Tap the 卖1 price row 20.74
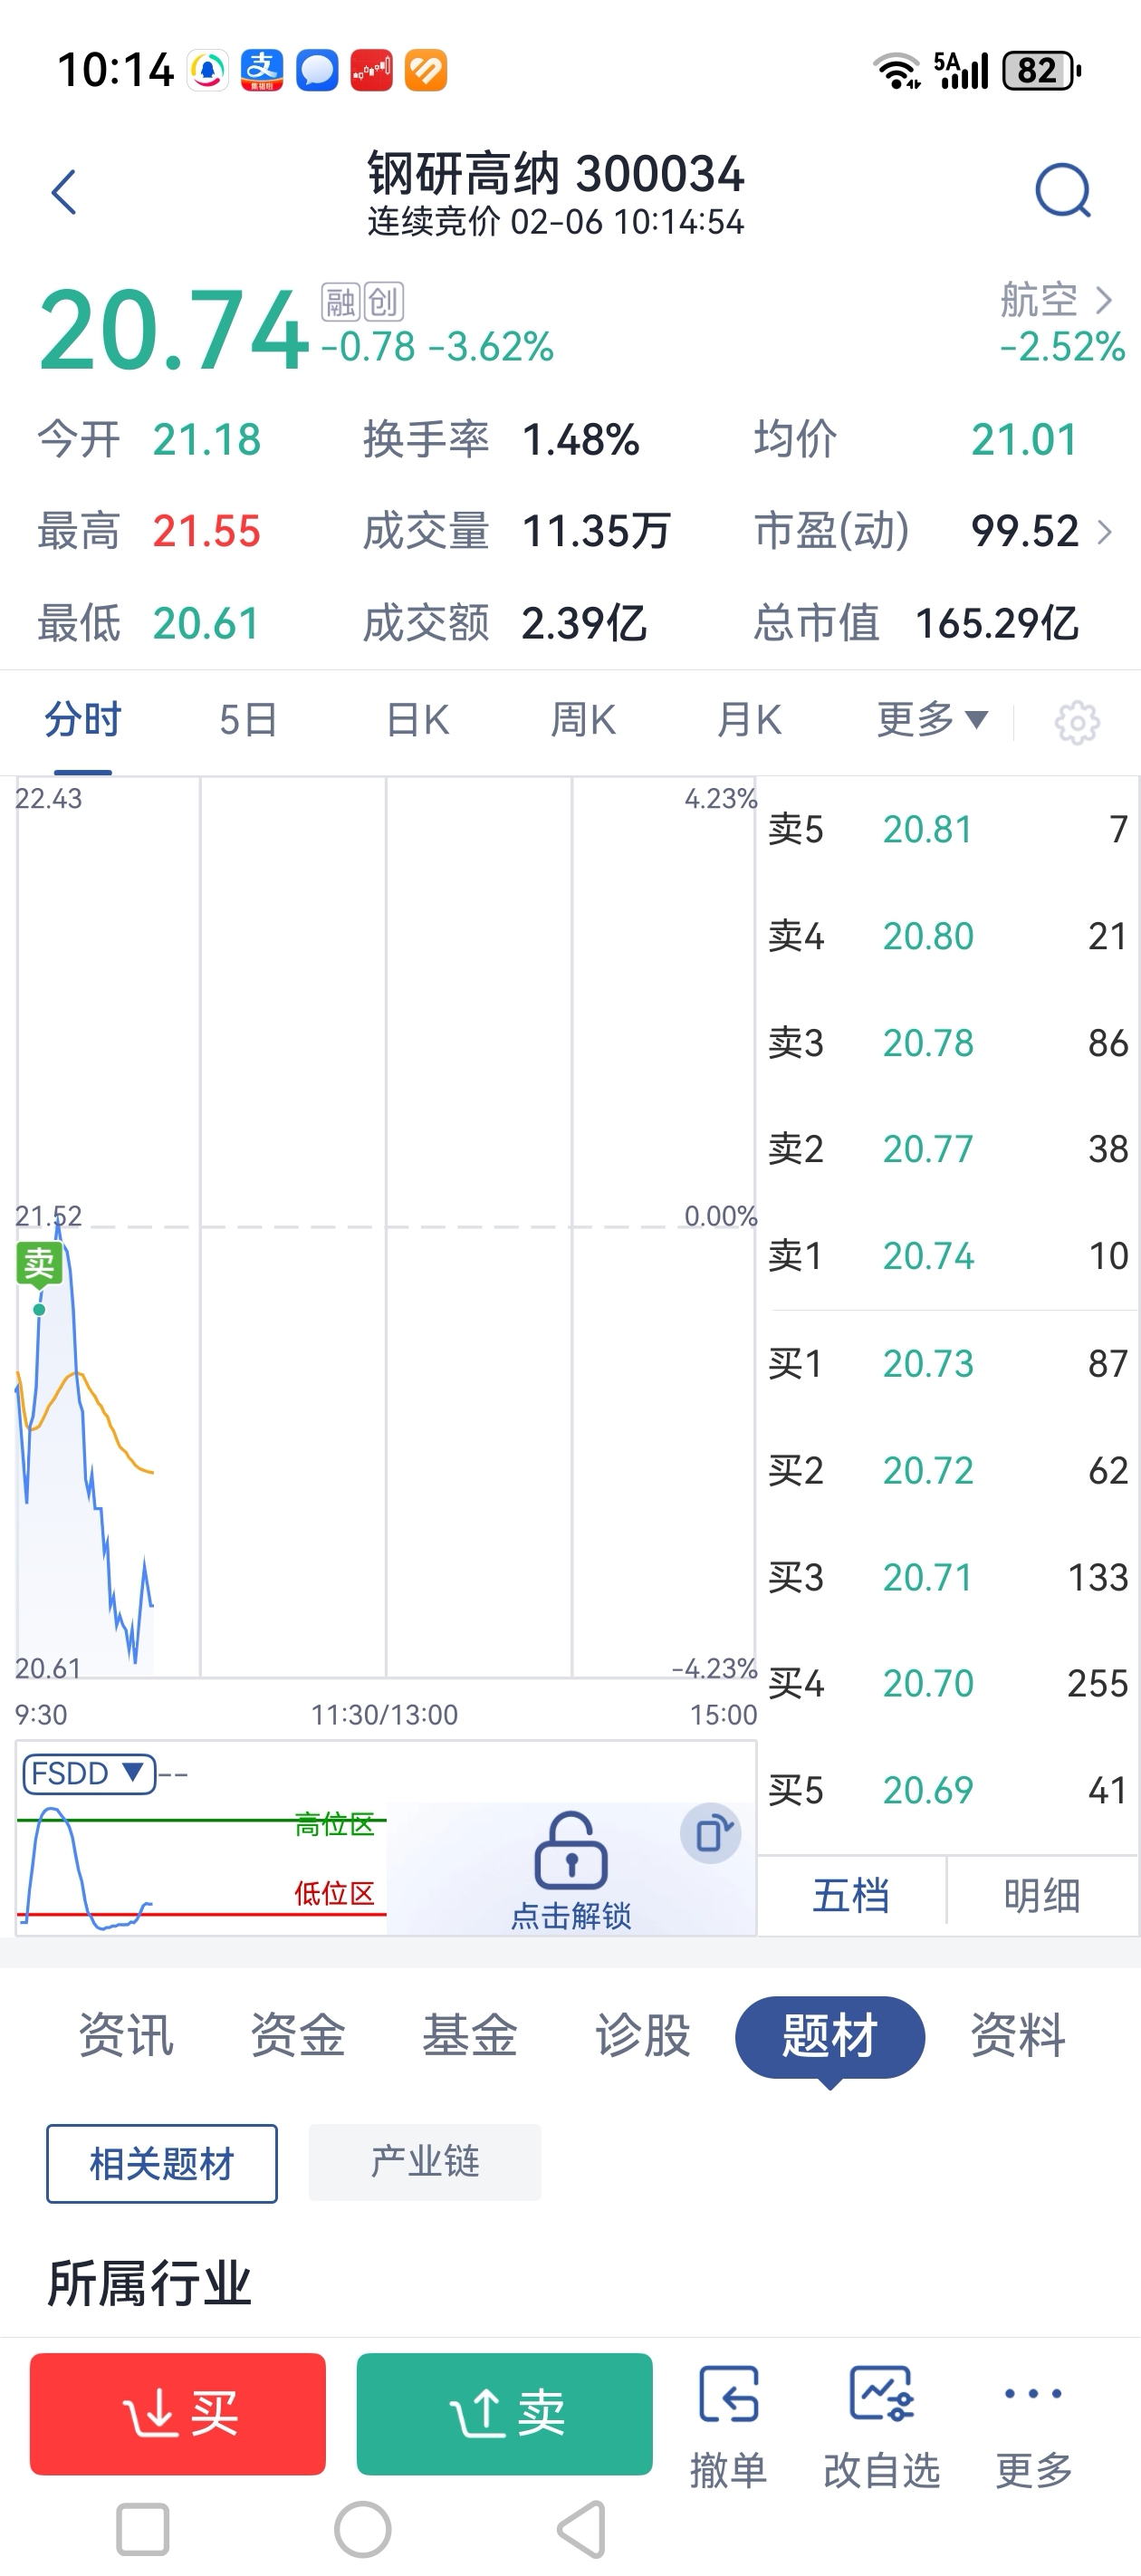 click(x=947, y=1255)
